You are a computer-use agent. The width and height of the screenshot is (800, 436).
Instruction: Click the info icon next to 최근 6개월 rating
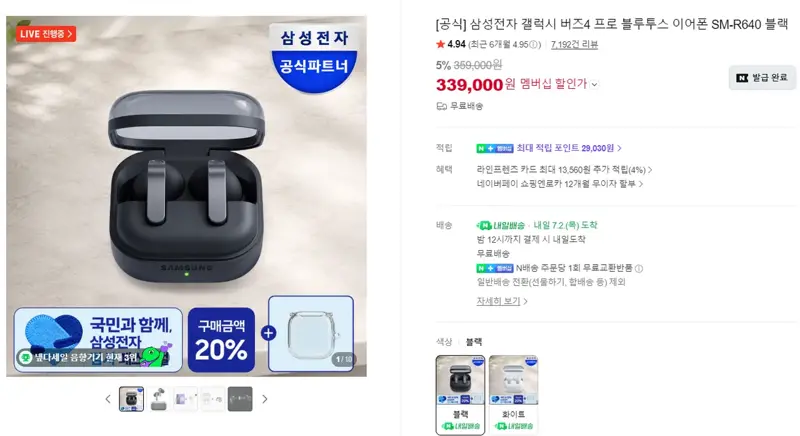(x=534, y=45)
